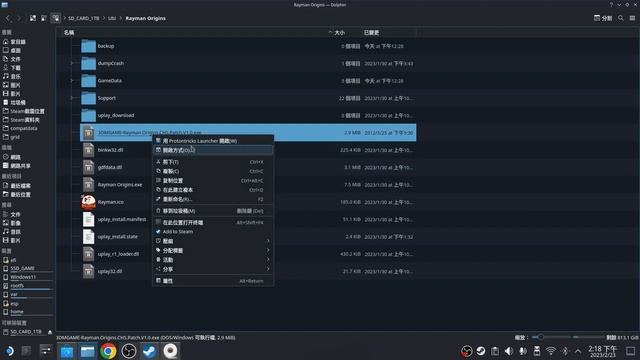Choose open terminal here entry
Screen dimensions: 640x360
[213, 223]
